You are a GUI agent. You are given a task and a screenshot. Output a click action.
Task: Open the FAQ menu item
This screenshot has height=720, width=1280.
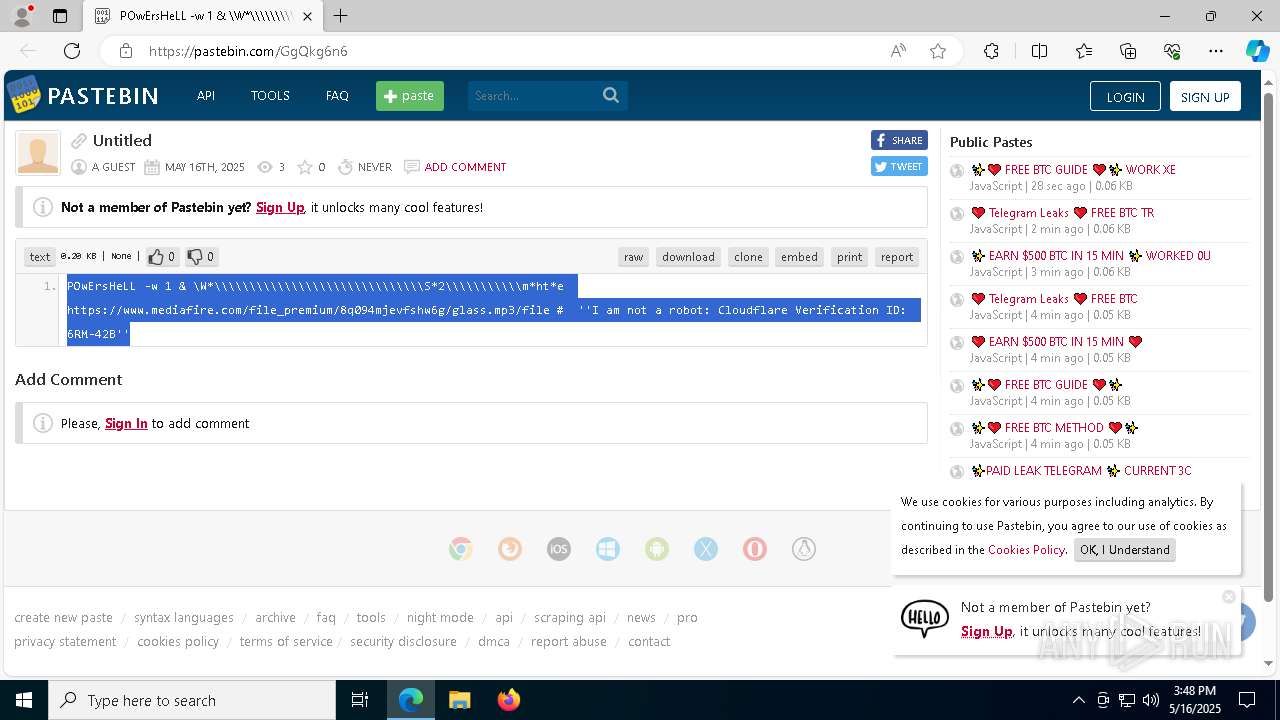[337, 96]
